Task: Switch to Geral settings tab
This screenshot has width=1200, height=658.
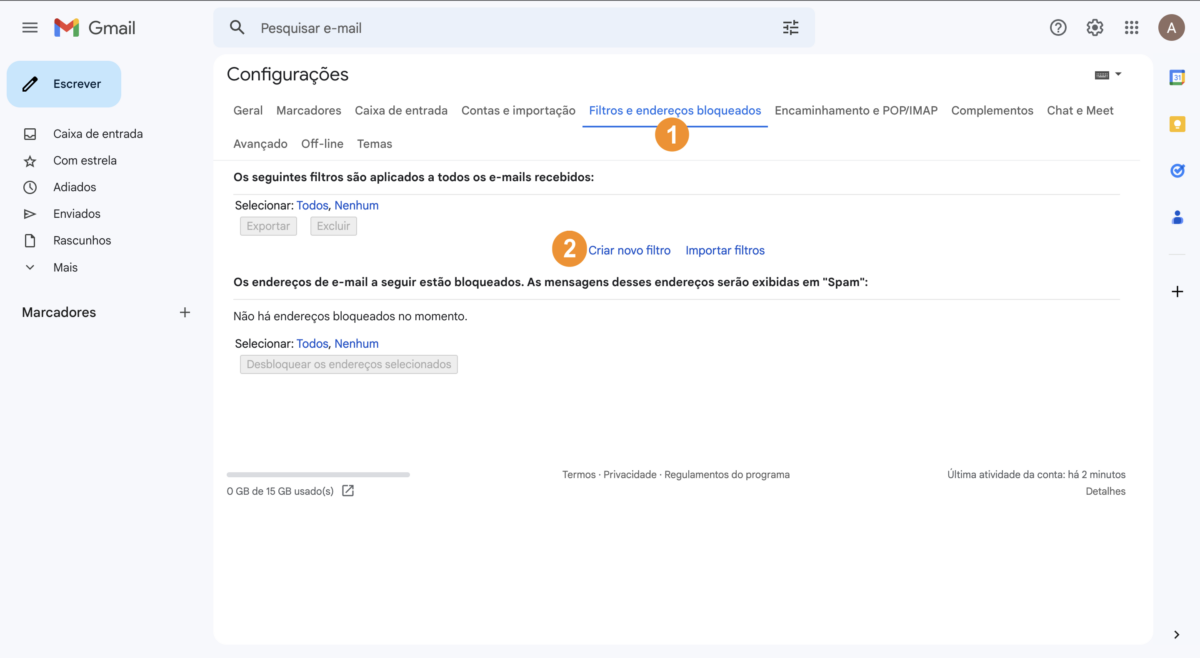Action: (248, 111)
